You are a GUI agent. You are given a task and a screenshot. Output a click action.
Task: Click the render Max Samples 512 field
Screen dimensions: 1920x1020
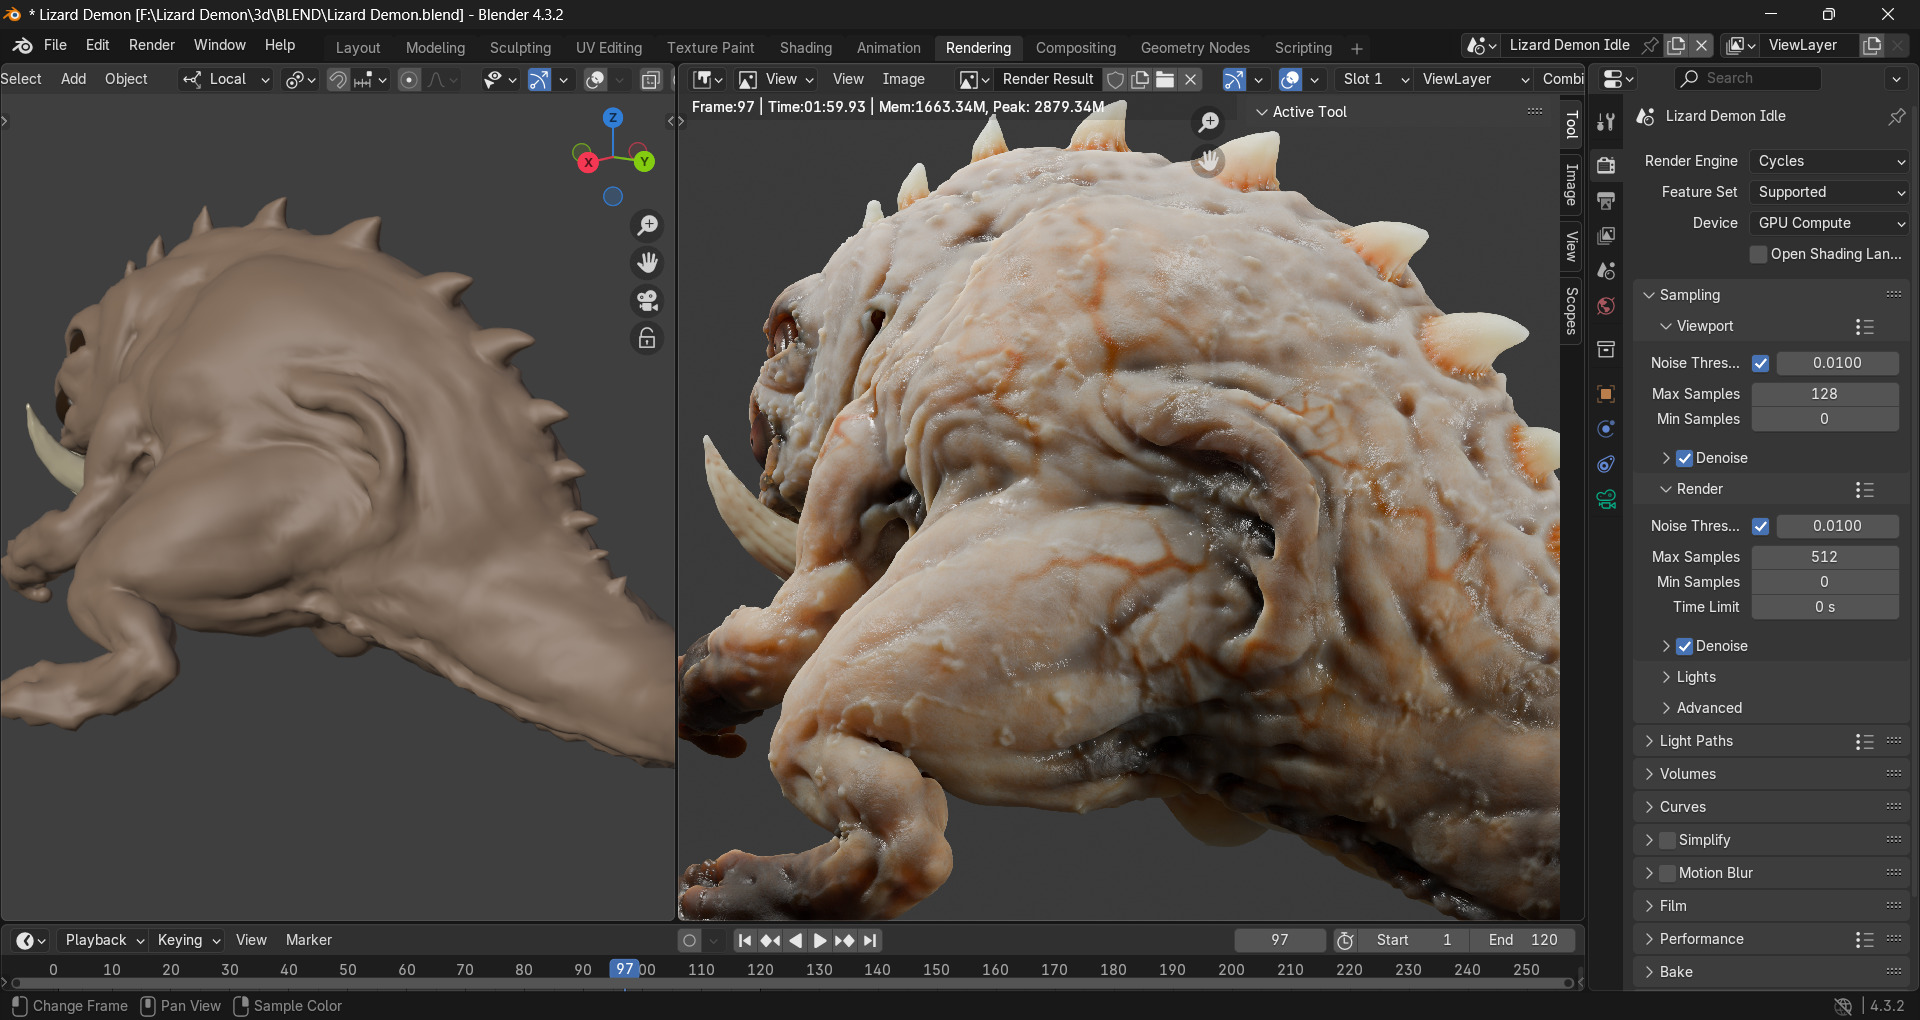coord(1825,557)
